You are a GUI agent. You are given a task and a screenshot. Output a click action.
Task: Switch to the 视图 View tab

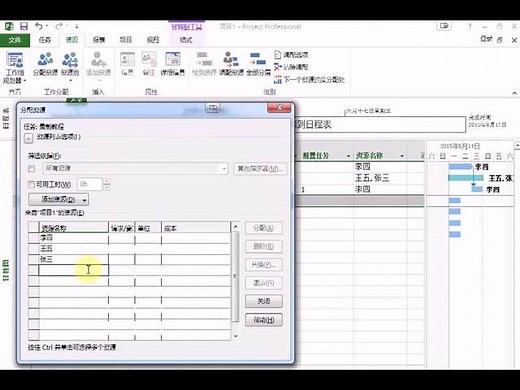point(153,40)
